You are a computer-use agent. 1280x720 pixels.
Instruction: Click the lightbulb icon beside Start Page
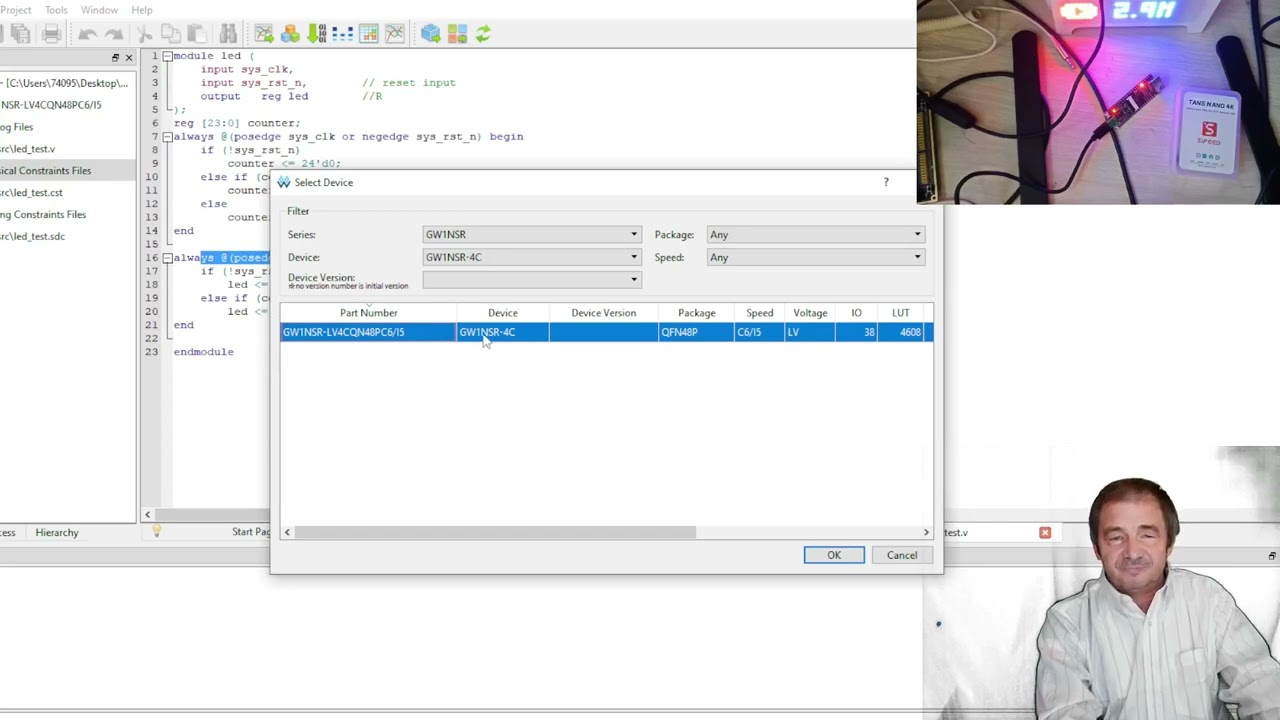(156, 532)
